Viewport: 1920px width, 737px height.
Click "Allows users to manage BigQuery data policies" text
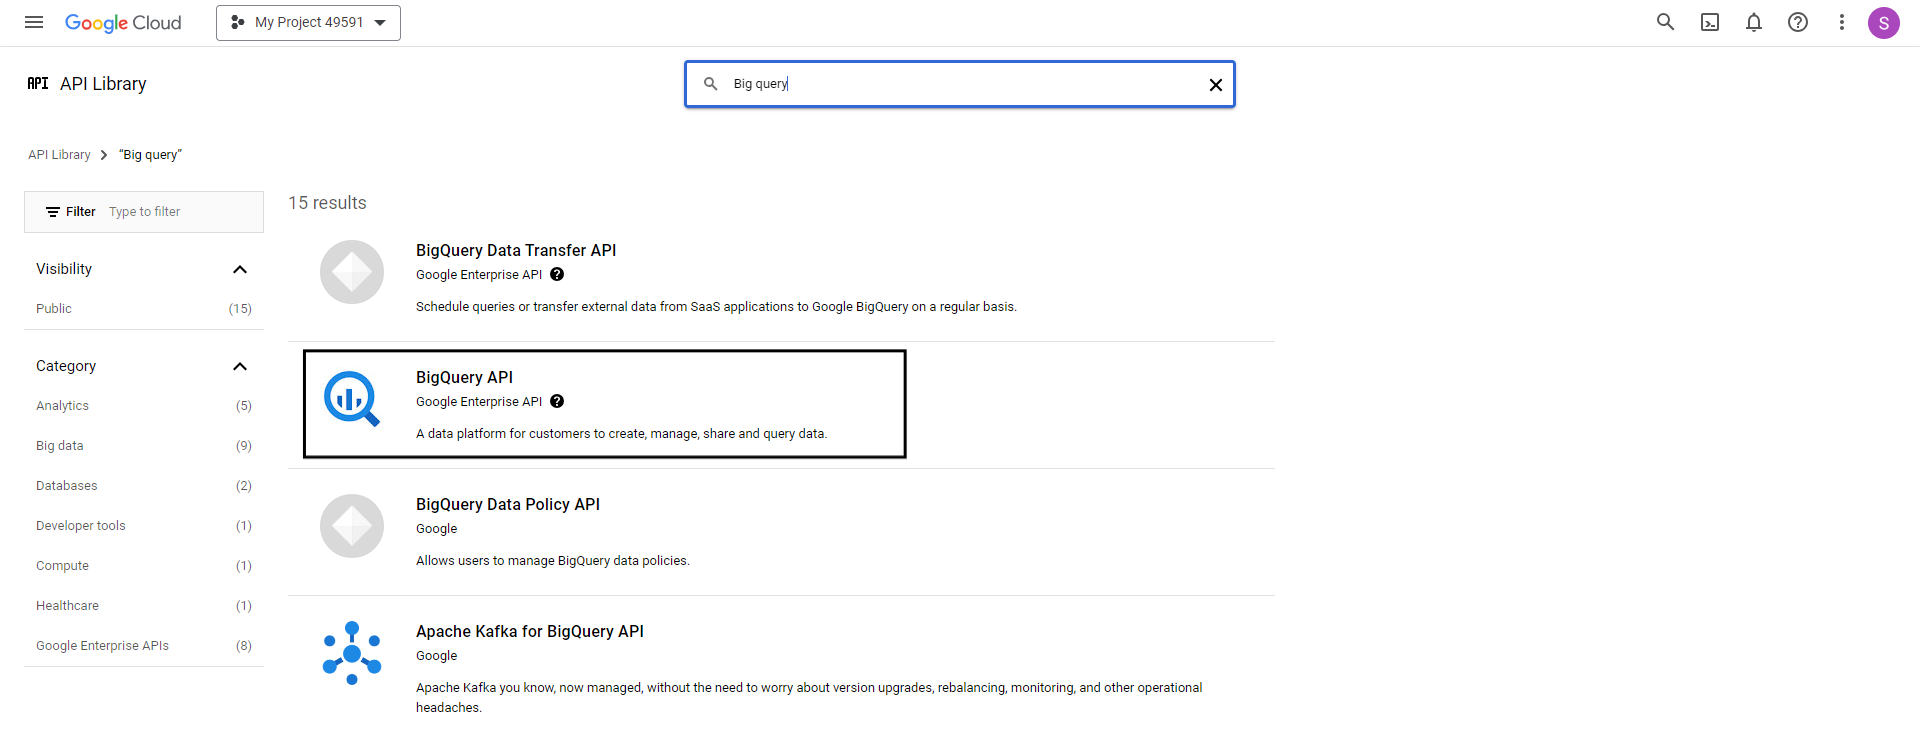[x=553, y=561]
